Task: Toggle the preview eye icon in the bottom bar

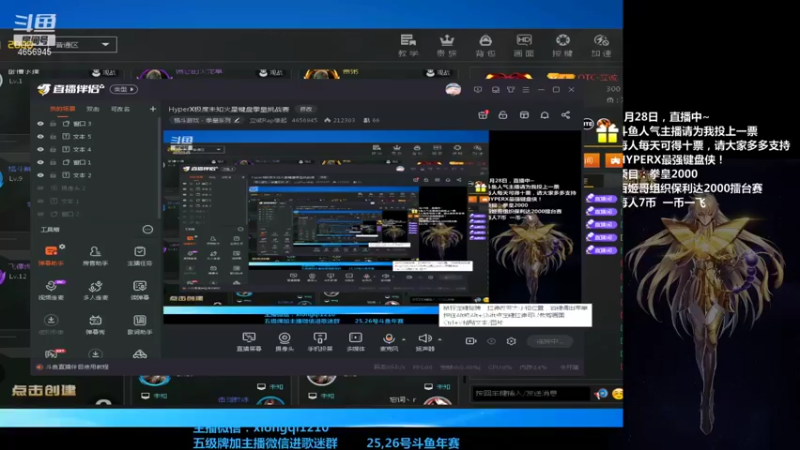Action: [x=491, y=341]
